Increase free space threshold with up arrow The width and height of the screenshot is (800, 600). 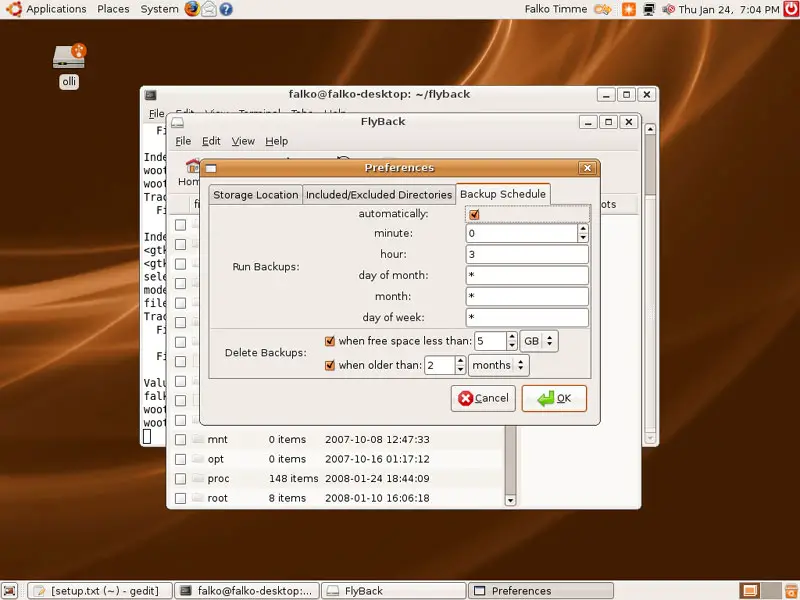pyautogui.click(x=512, y=336)
